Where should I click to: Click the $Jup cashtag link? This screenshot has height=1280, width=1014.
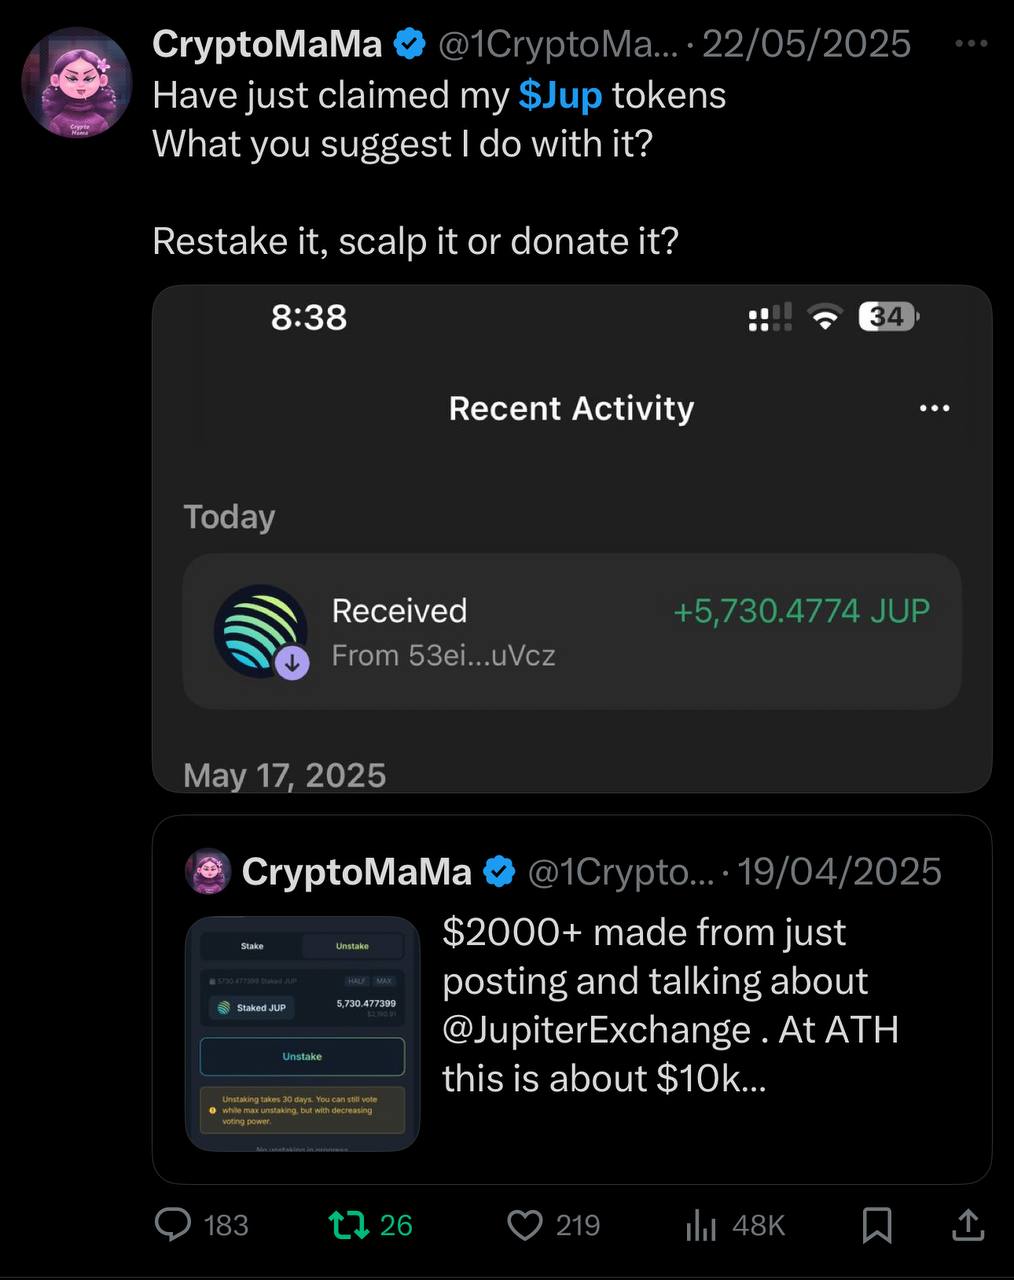point(560,95)
